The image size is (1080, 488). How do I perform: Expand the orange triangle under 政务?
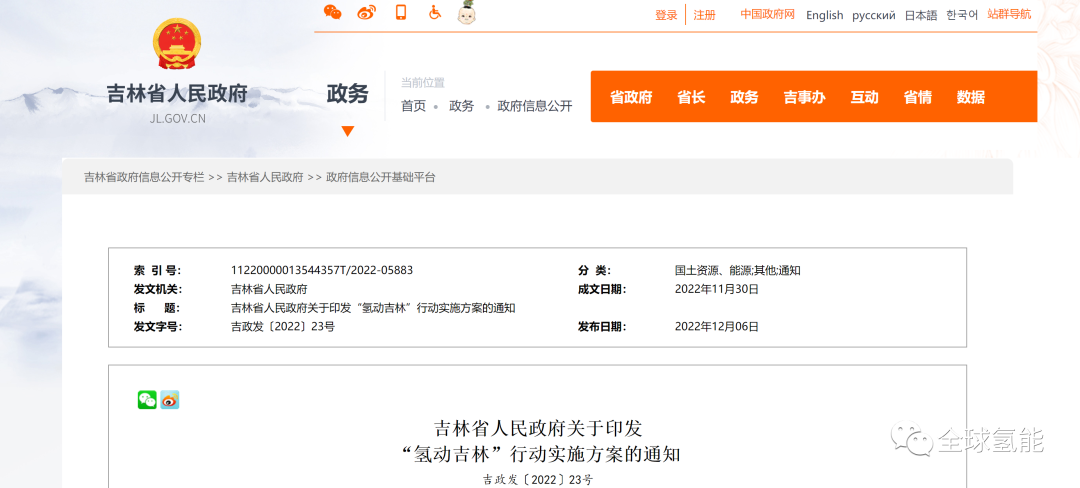pos(348,131)
